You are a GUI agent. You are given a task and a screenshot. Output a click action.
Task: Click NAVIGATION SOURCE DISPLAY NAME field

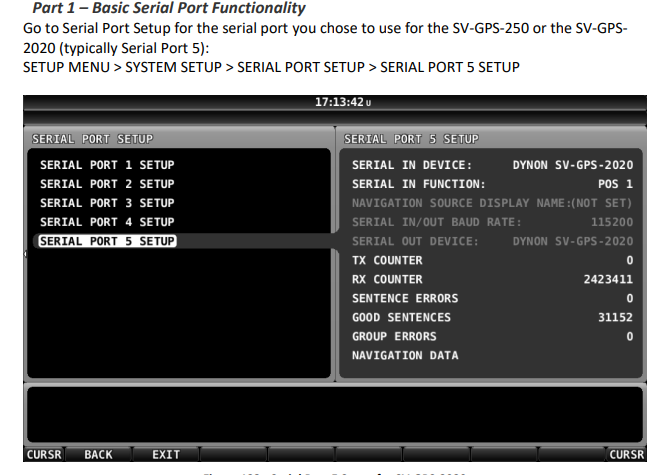492,203
